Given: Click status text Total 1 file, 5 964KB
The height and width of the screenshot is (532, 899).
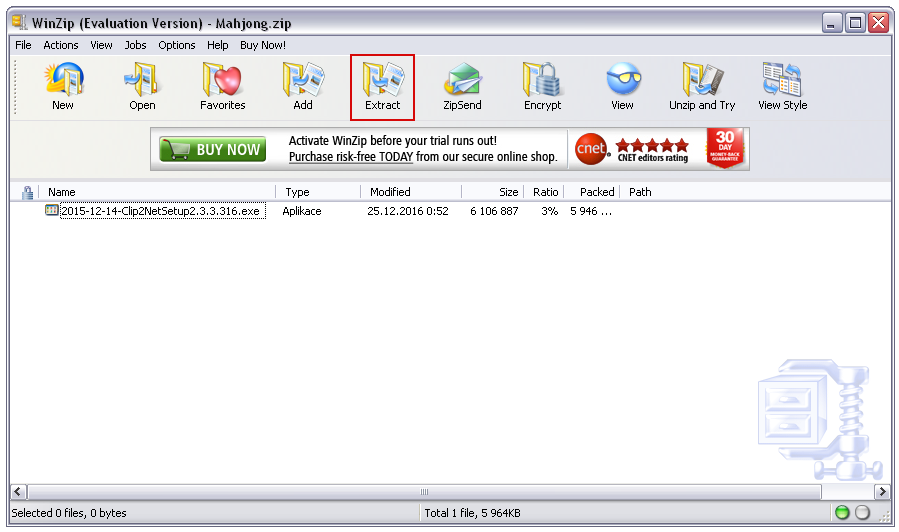Looking at the screenshot, I should pyautogui.click(x=472, y=513).
